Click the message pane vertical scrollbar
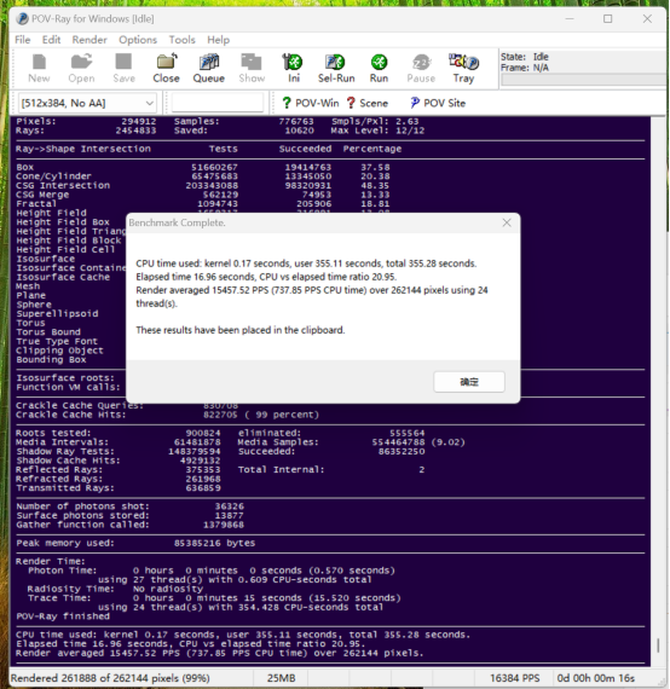The height and width of the screenshot is (689, 670). point(658,392)
